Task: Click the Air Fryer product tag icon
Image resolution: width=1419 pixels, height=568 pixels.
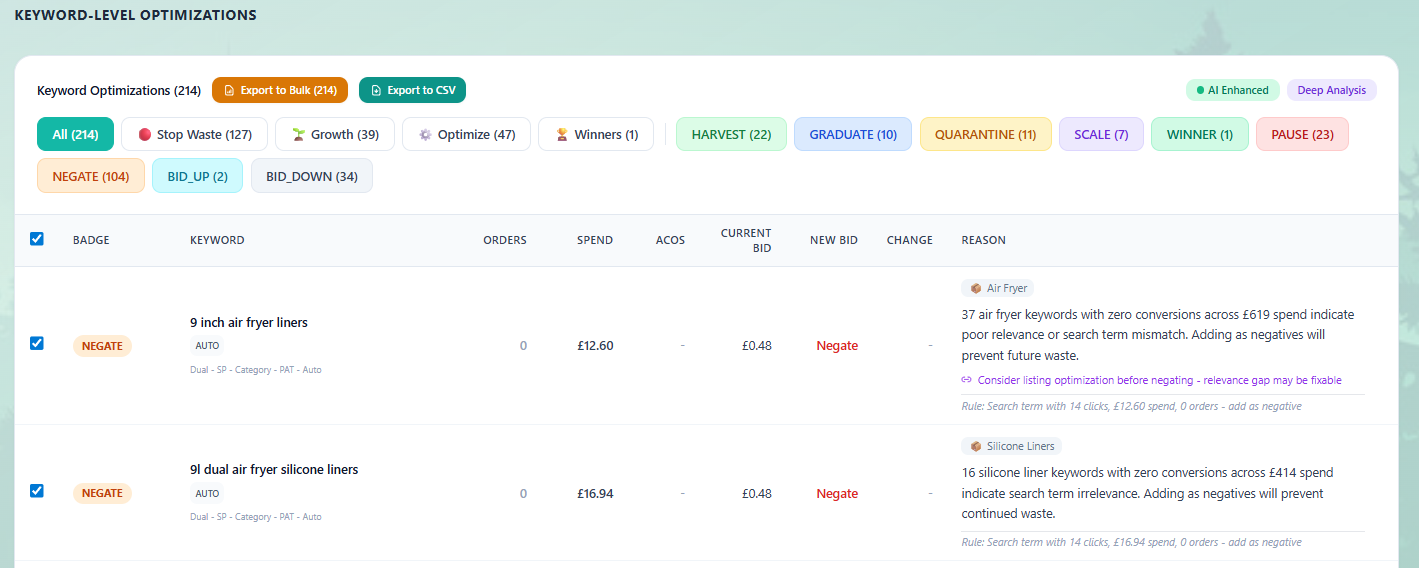Action: click(976, 288)
